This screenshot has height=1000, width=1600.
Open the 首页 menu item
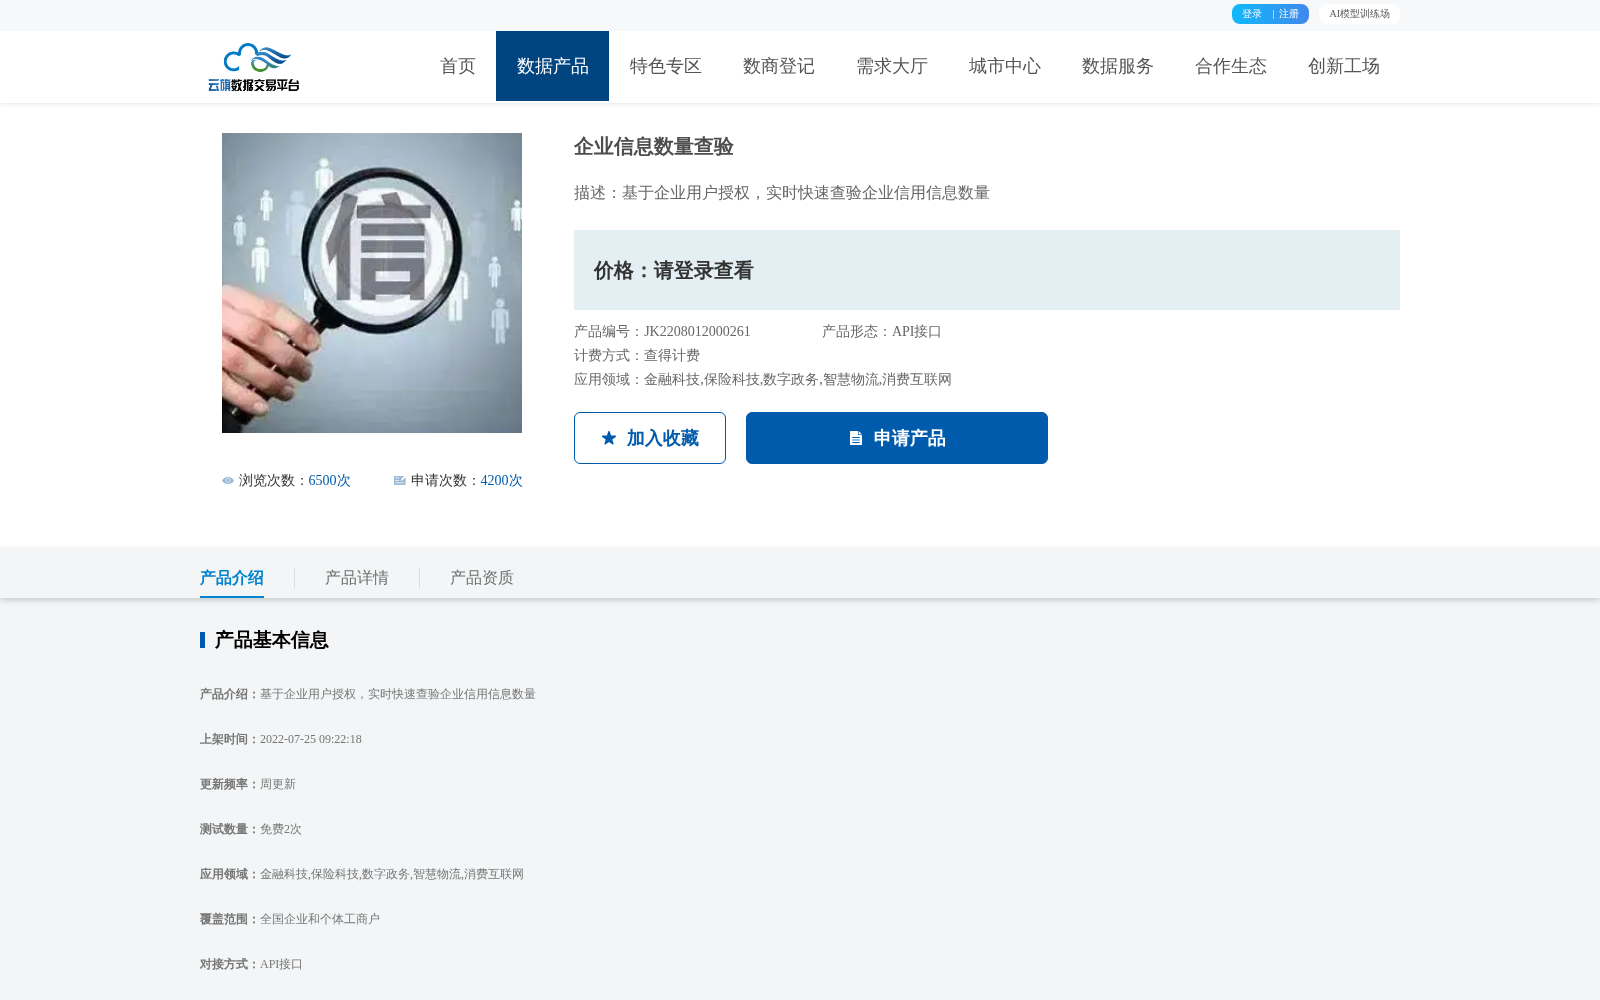click(x=458, y=66)
